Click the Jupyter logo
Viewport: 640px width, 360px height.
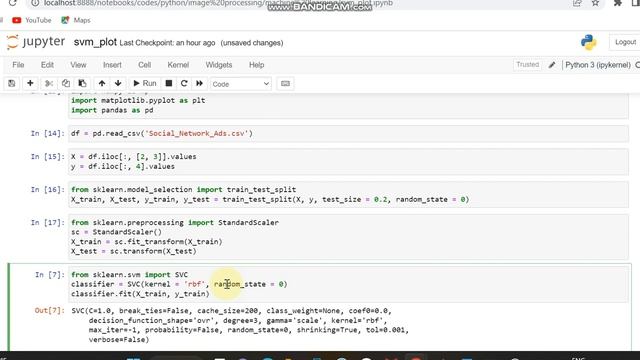[36, 42]
